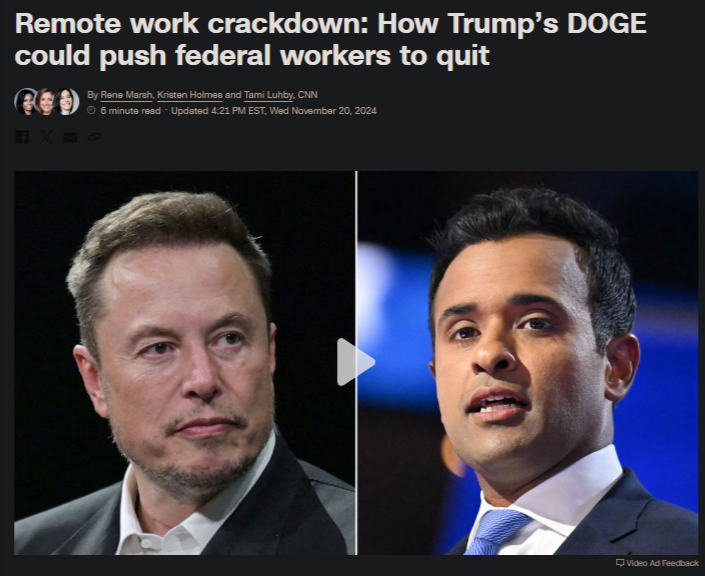This screenshot has width=705, height=576.
Task: Copy article link icon
Action: [94, 137]
